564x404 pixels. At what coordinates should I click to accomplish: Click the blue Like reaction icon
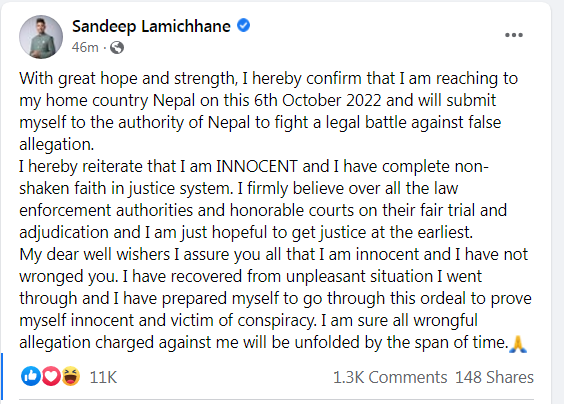pyautogui.click(x=31, y=376)
